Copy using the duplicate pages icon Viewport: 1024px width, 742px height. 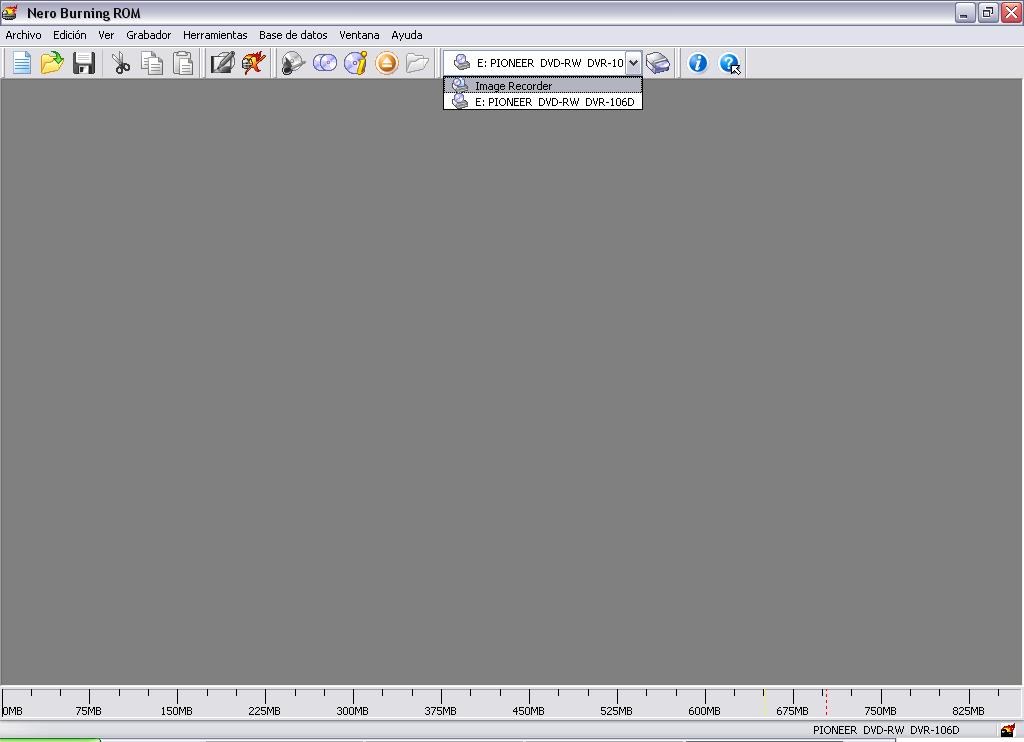click(152, 63)
